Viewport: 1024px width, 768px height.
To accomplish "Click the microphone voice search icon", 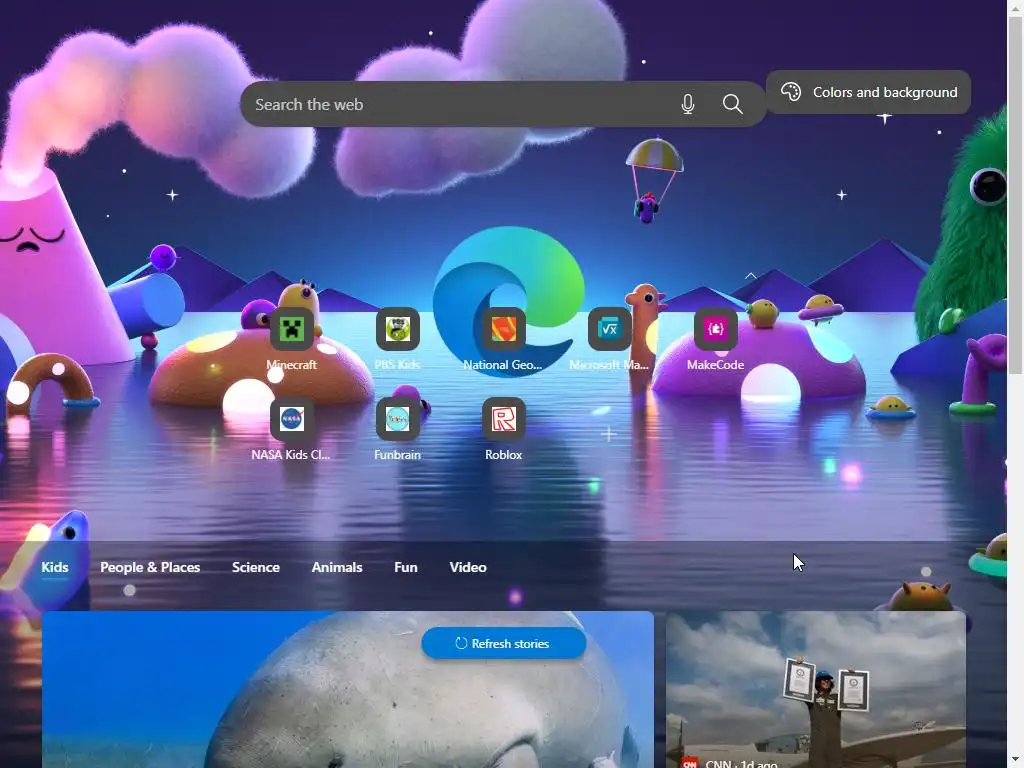I will pyautogui.click(x=688, y=104).
